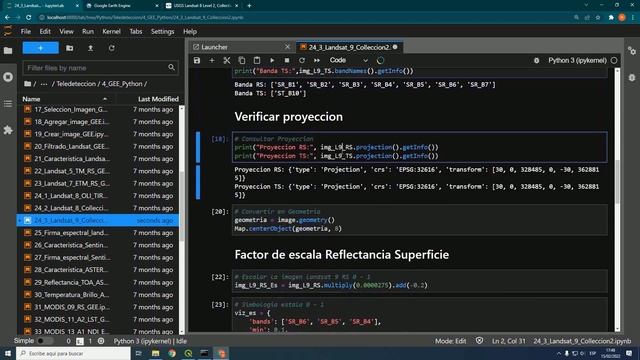Select file 24_1_Landsat_8_OLI_TIR...

pos(98,196)
